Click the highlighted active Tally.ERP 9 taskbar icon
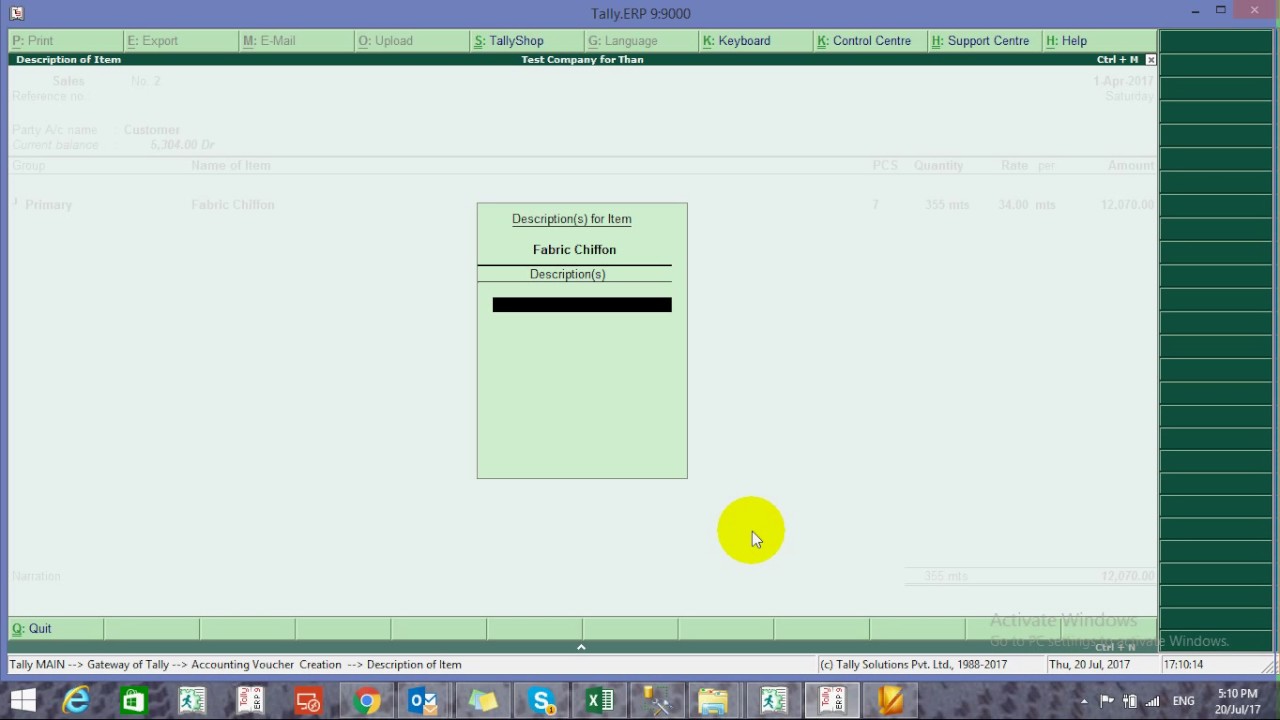This screenshot has width=1280, height=720. click(833, 701)
